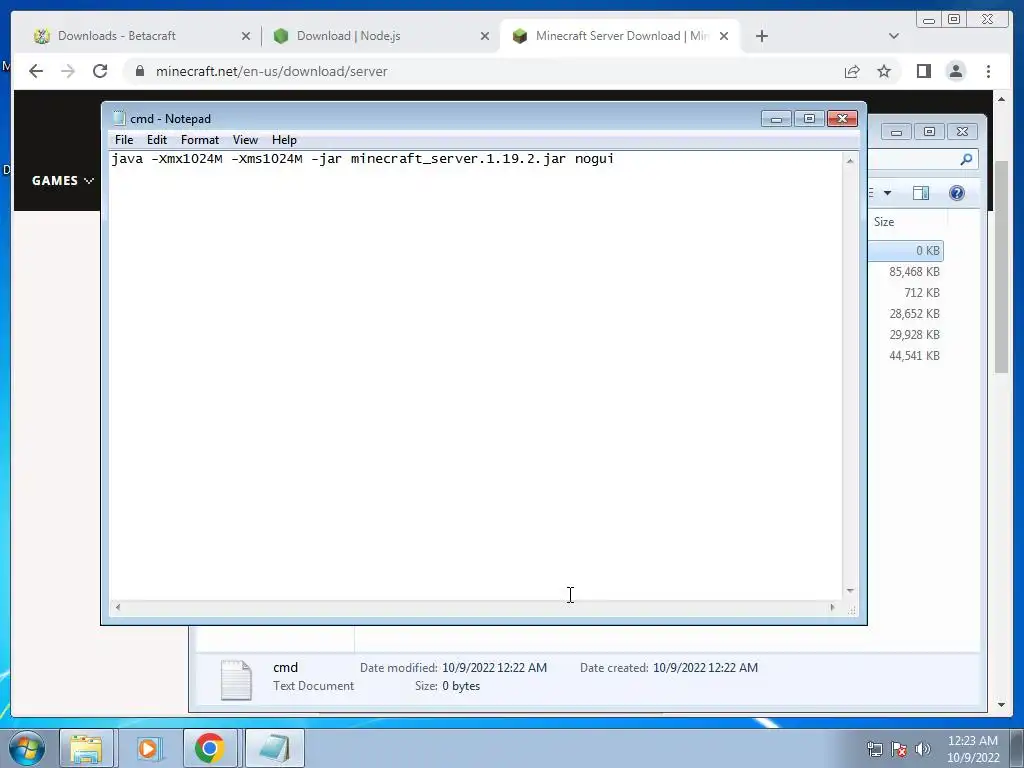View site info lock icon

click(x=139, y=71)
